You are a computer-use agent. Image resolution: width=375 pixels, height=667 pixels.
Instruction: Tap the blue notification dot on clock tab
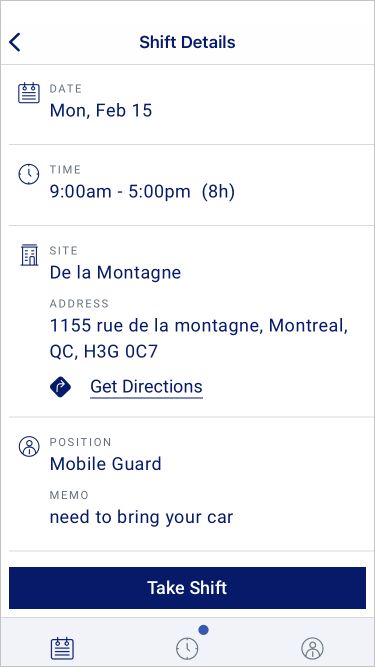coord(204,630)
